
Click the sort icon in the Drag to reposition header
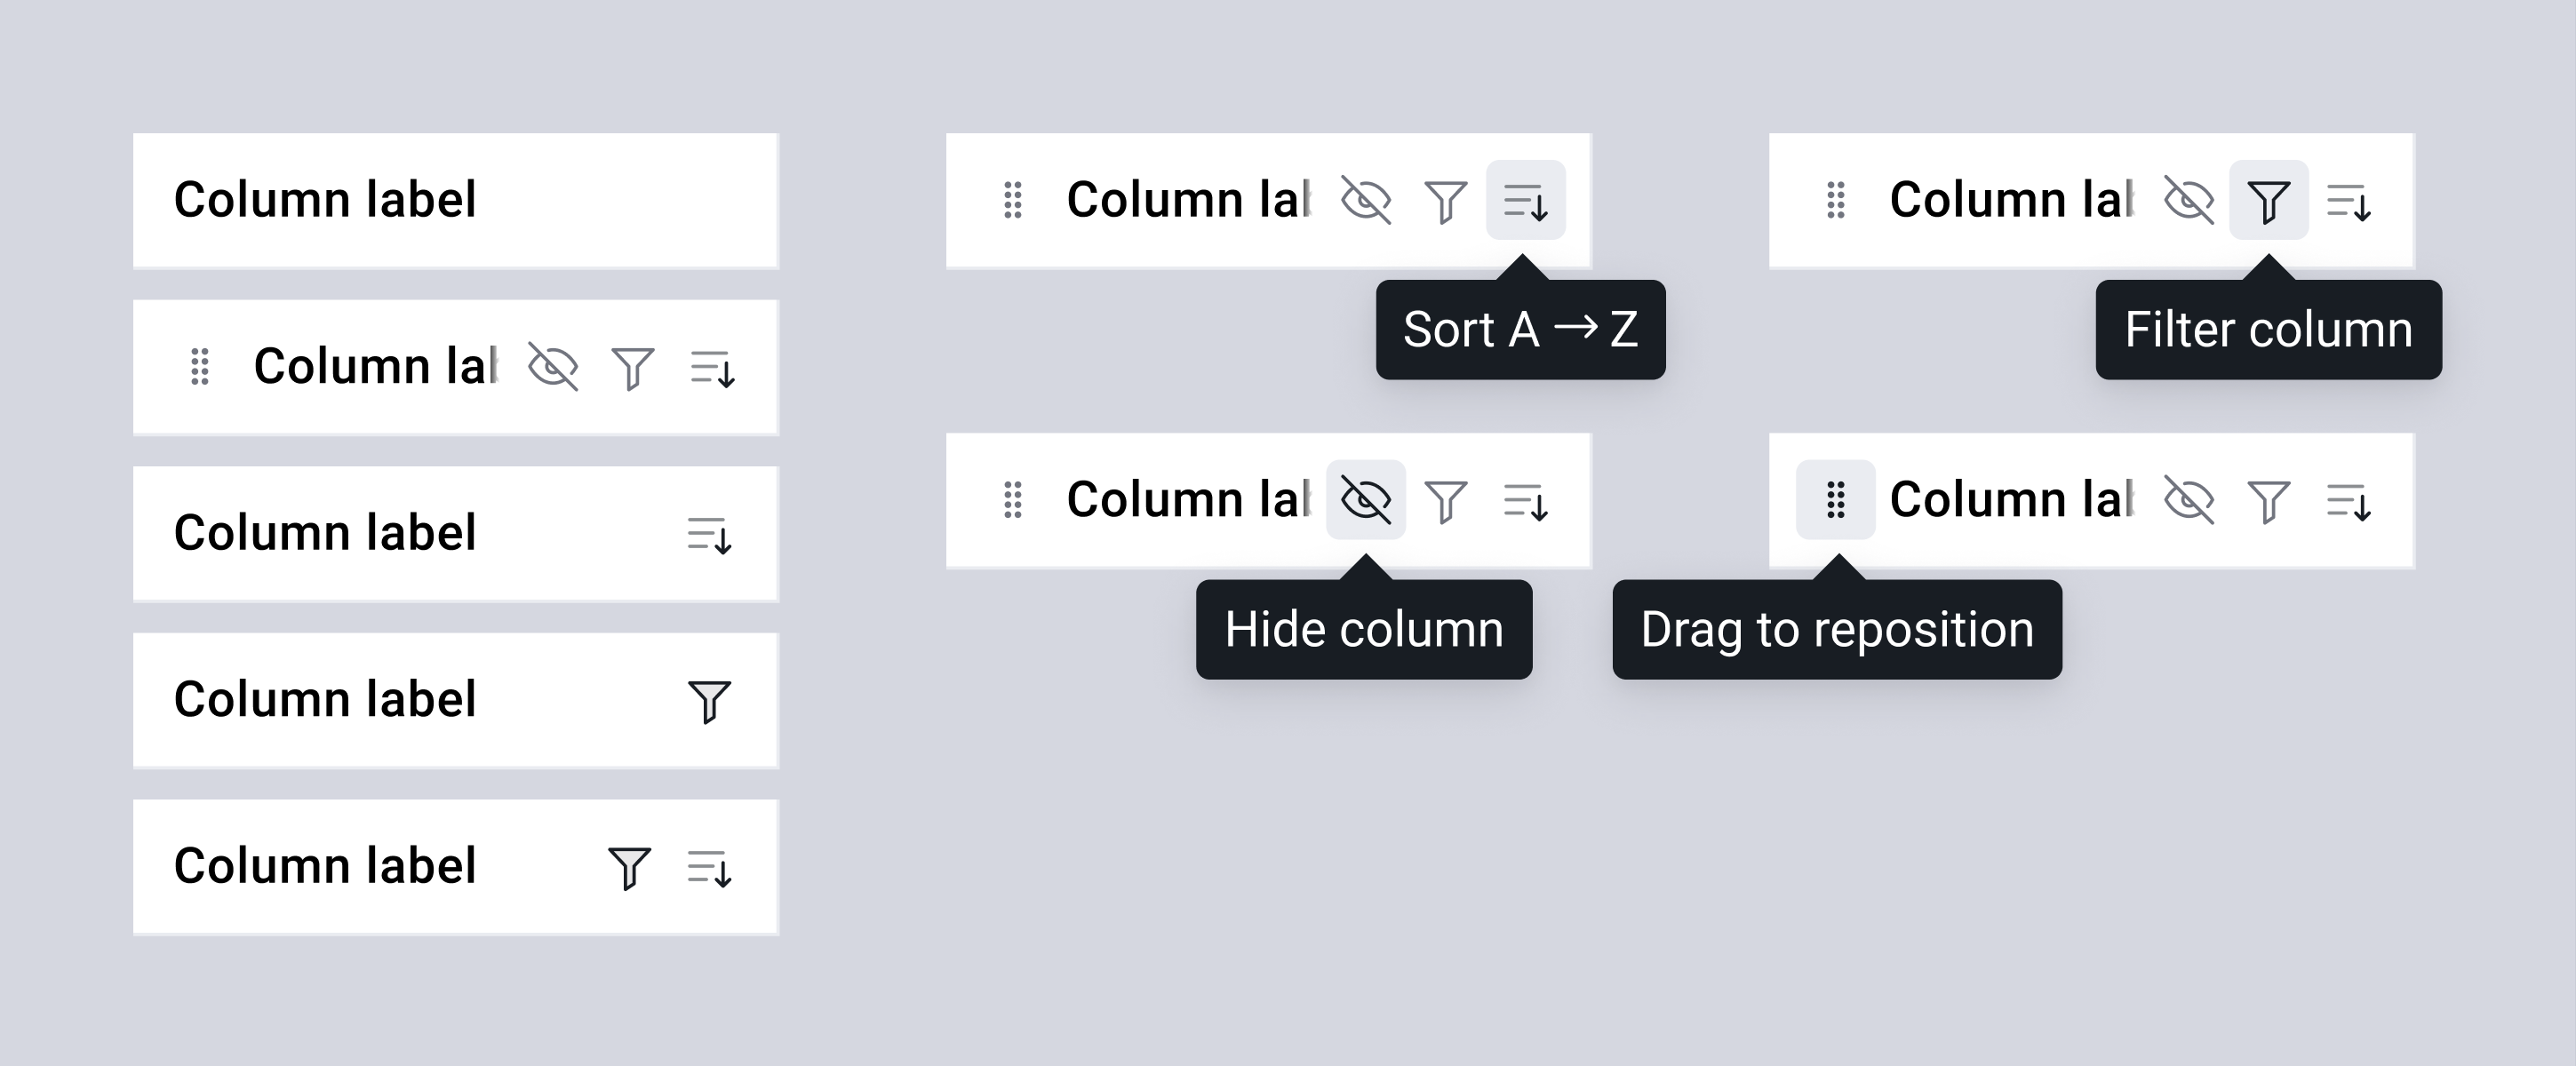tap(2349, 501)
